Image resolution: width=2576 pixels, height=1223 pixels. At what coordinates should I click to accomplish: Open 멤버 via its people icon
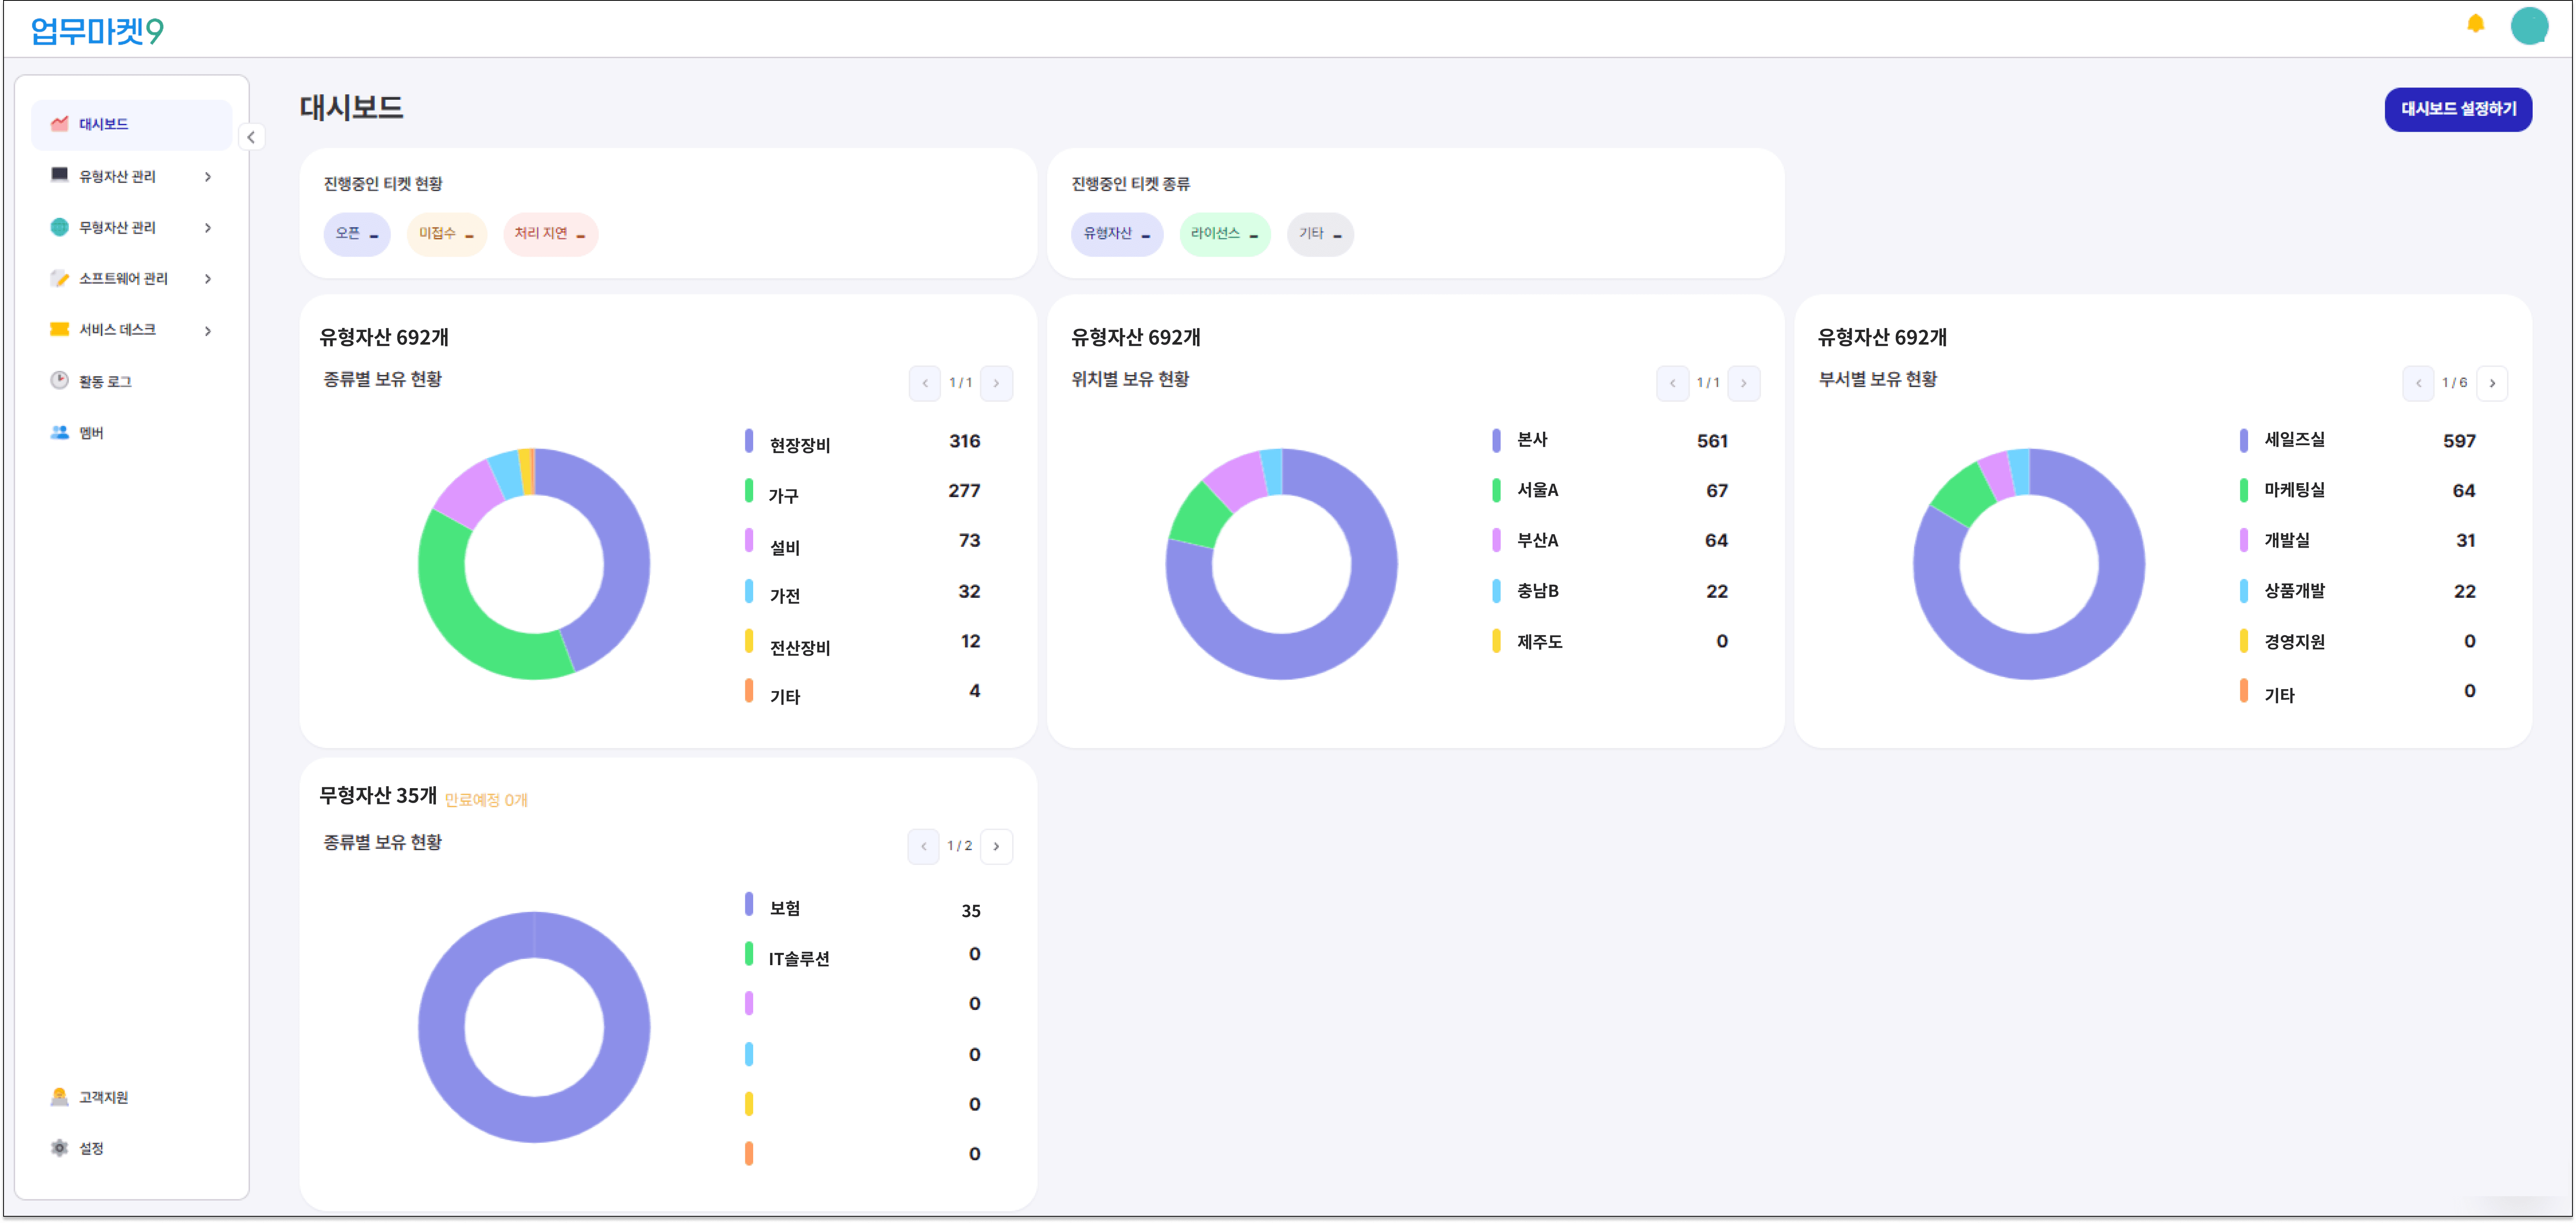pos(60,432)
